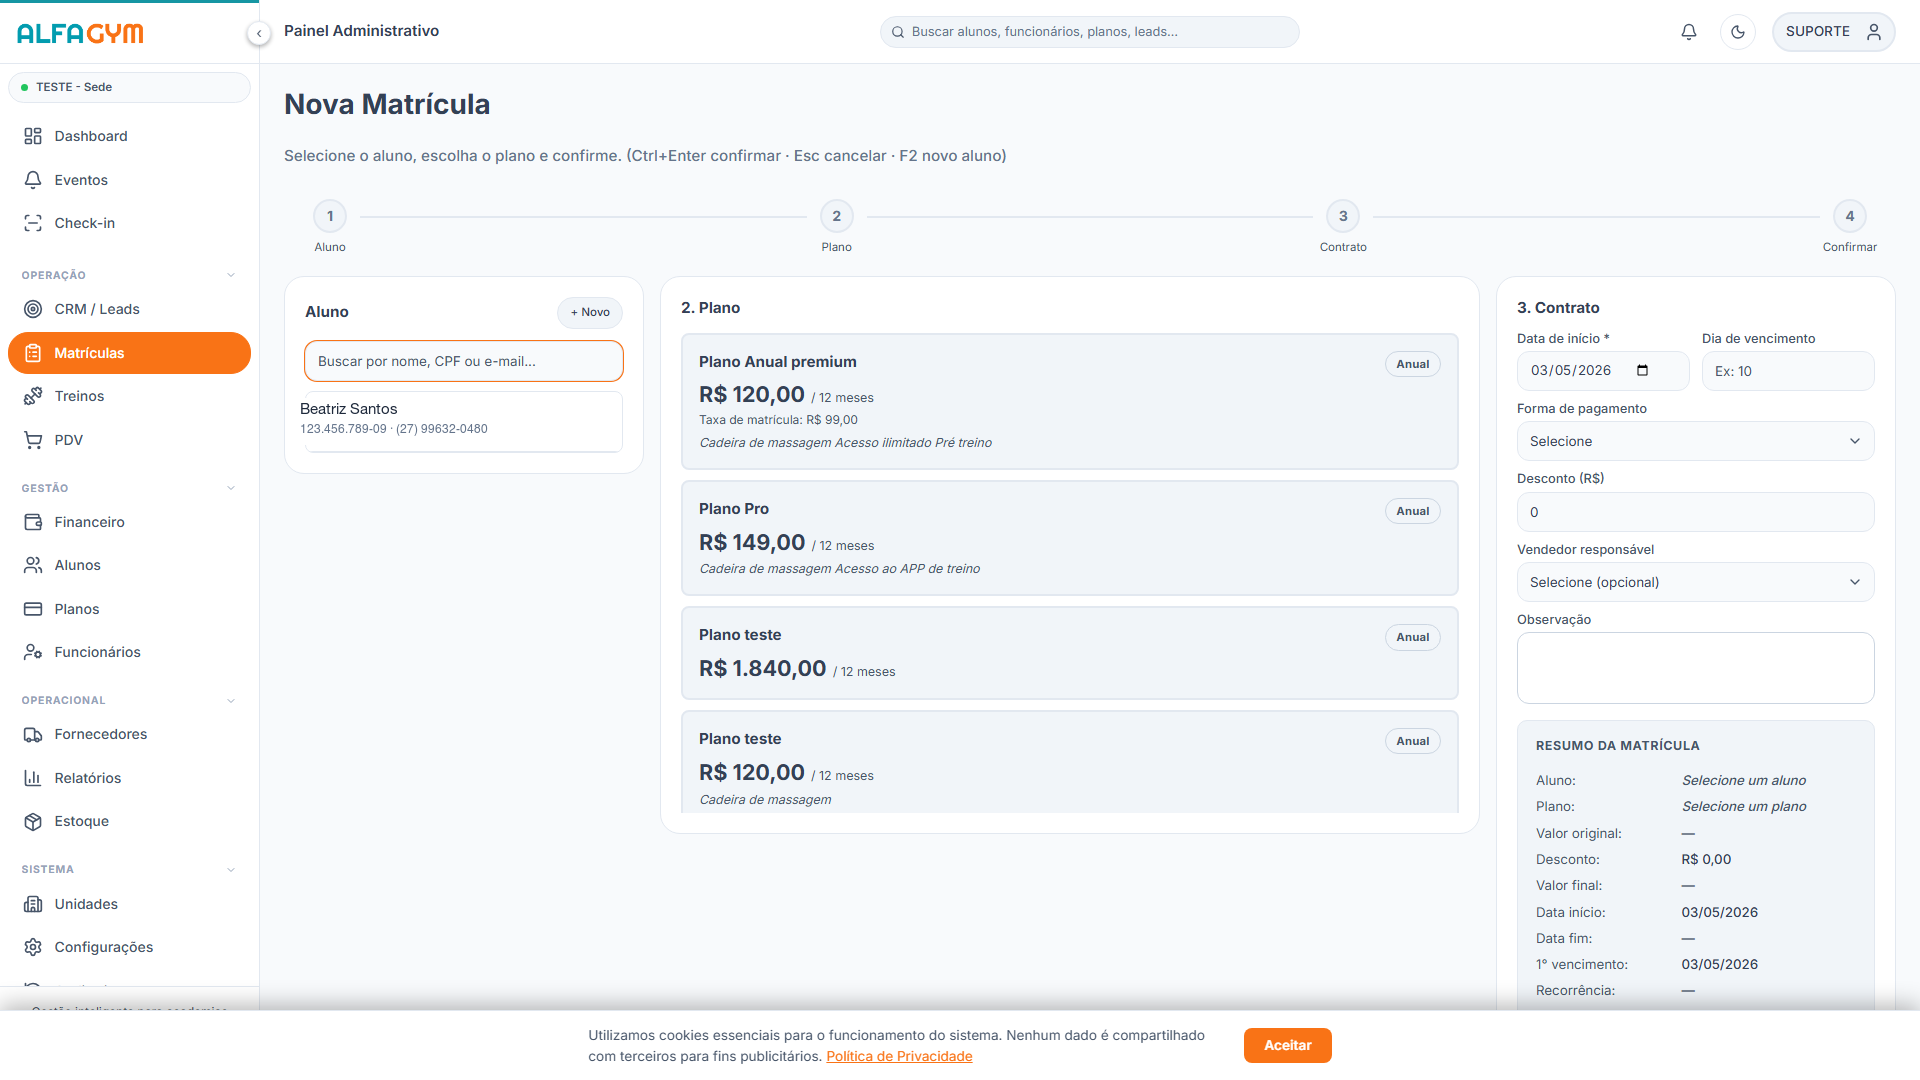Click RESUMO DA MATRÍCULA heading

(1617, 745)
